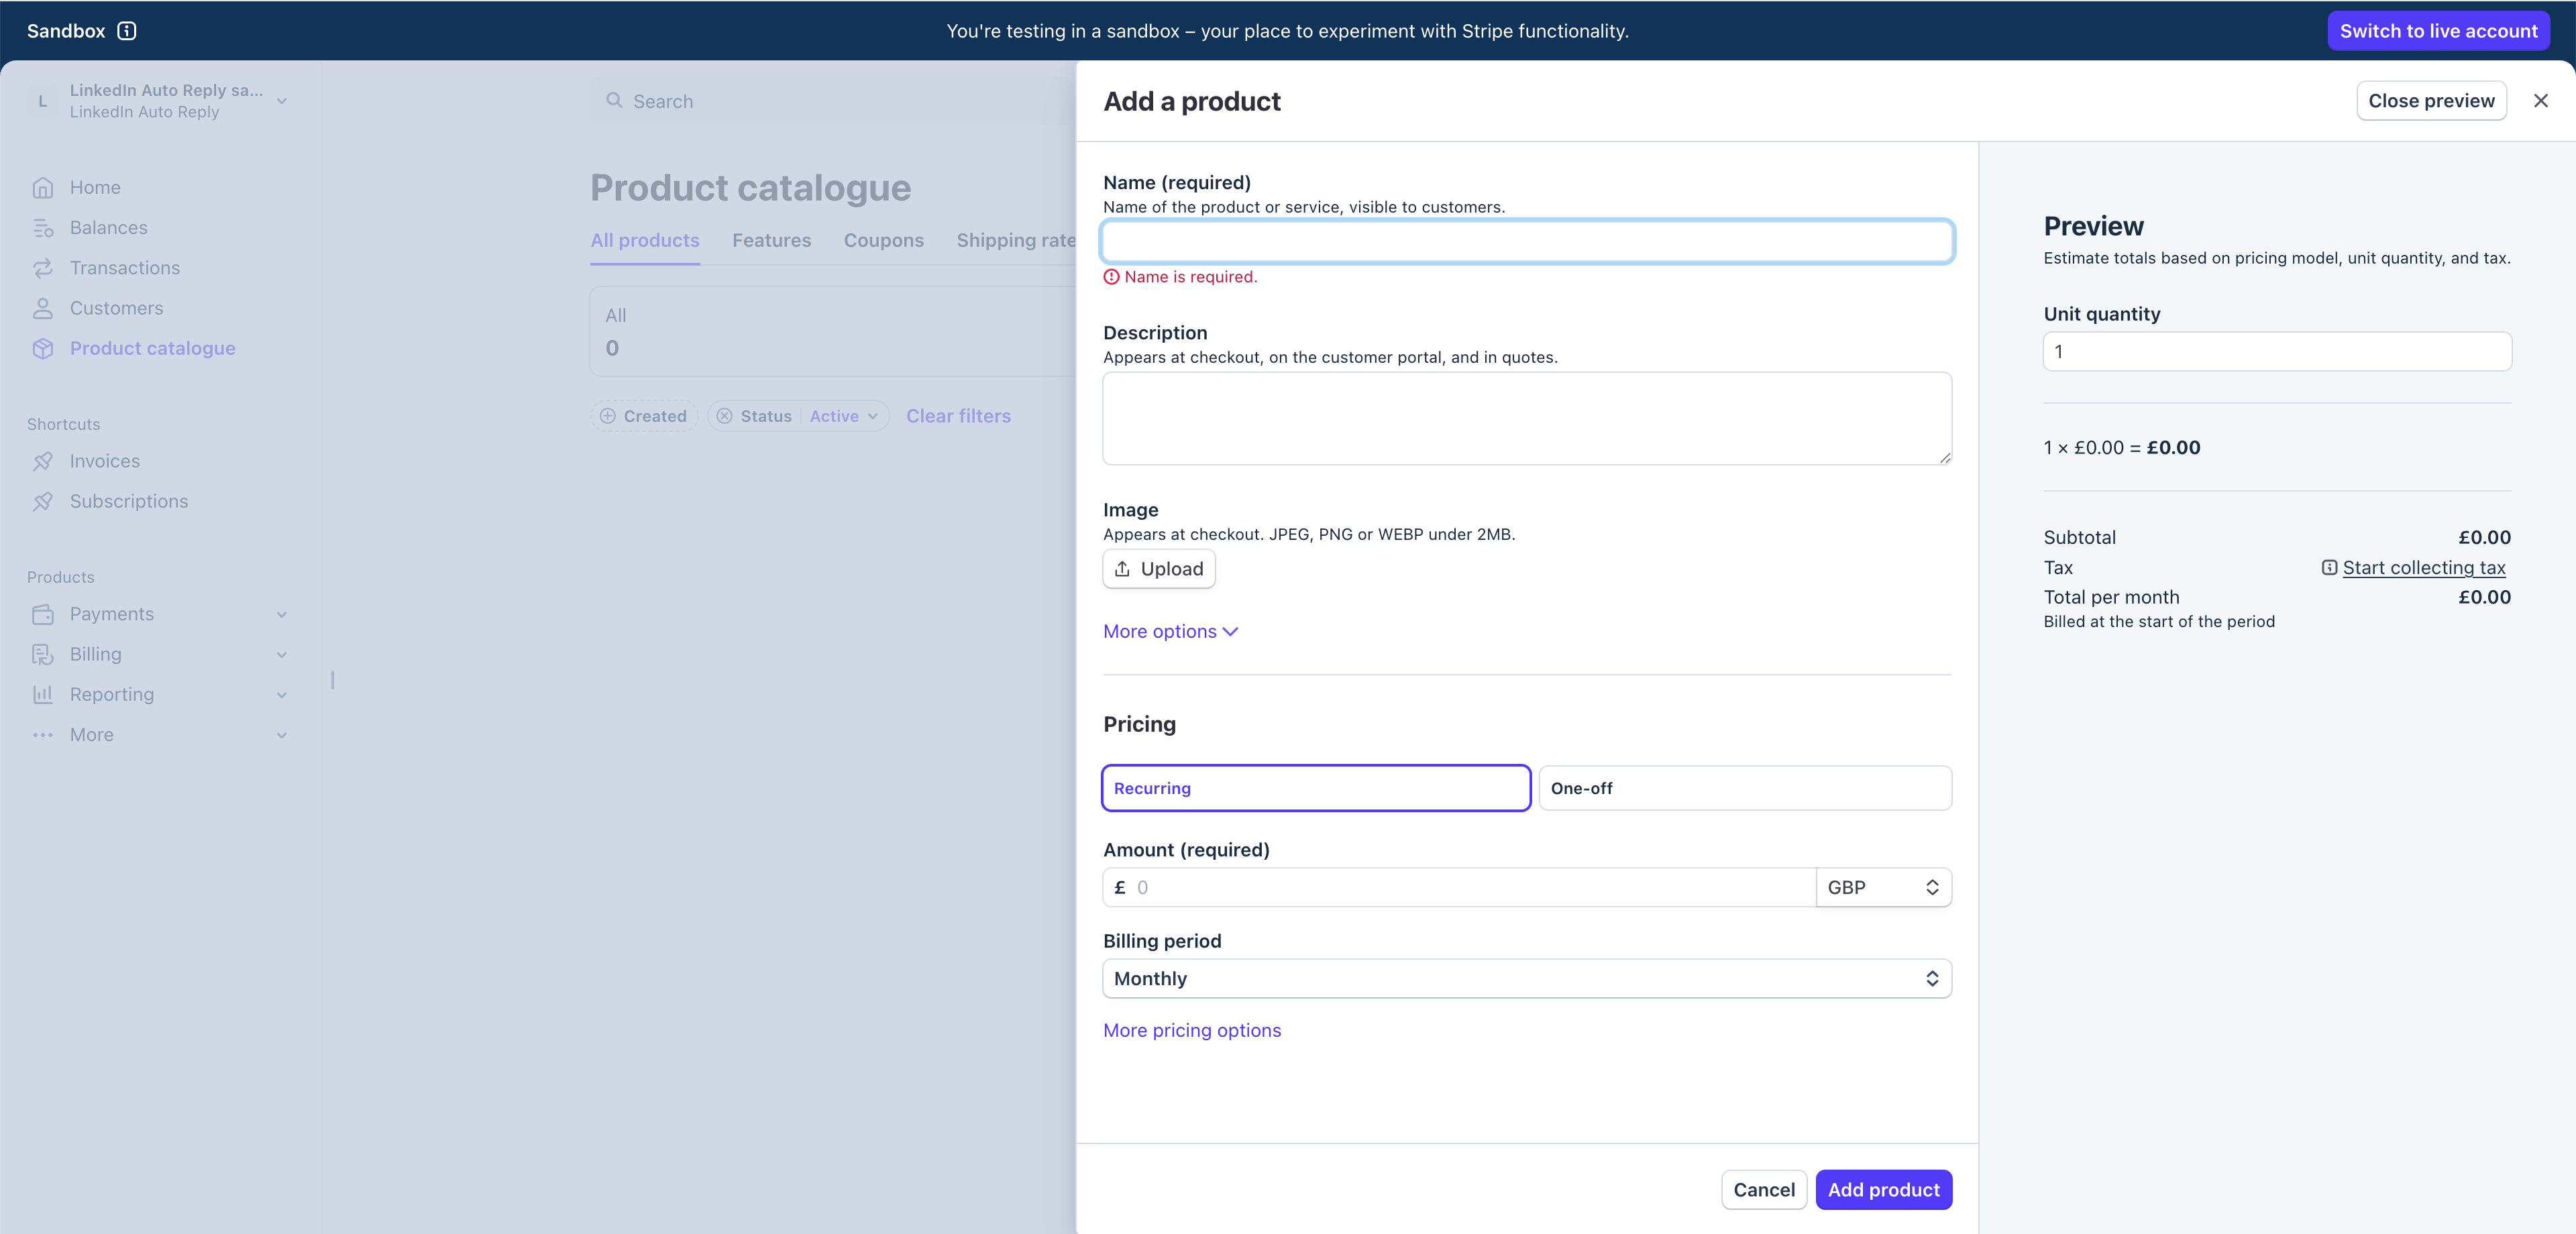
Task: Click Close preview button
Action: [x=2430, y=101]
